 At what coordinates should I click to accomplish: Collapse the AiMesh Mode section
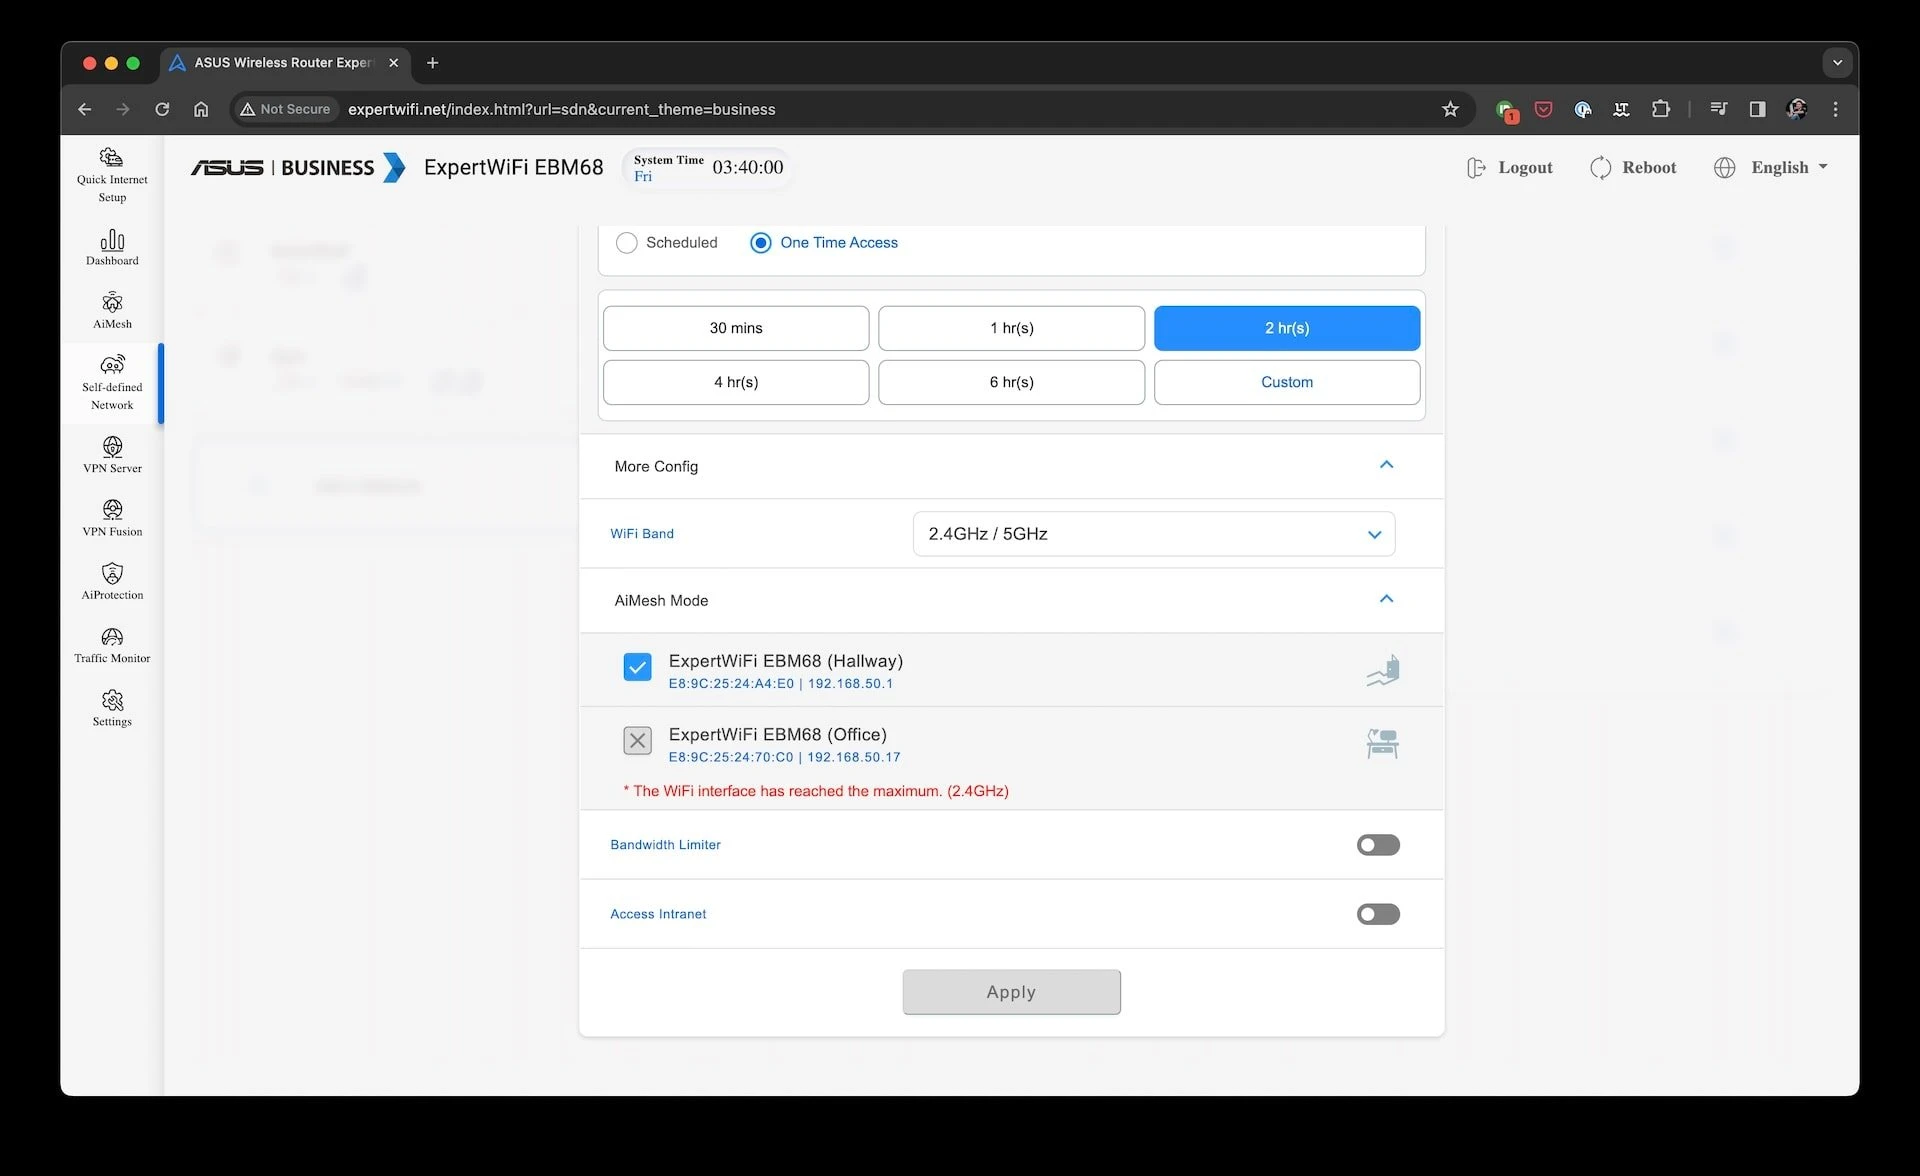[x=1386, y=599]
